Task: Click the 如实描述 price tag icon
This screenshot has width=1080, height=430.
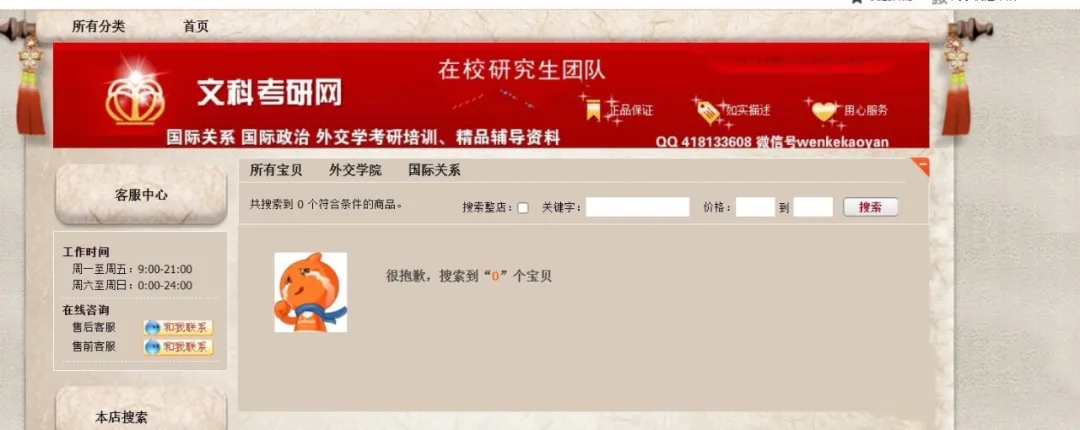Action: (x=708, y=112)
